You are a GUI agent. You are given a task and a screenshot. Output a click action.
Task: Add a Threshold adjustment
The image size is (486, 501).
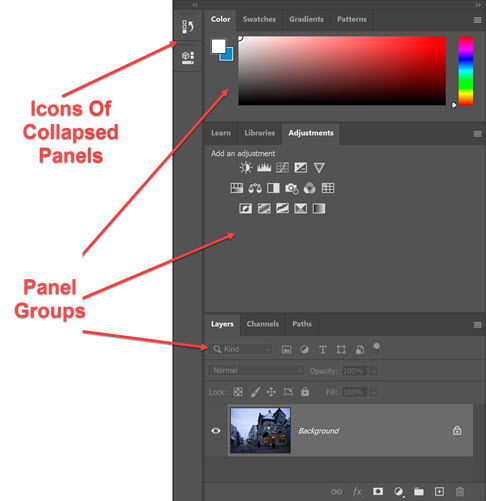[x=282, y=209]
